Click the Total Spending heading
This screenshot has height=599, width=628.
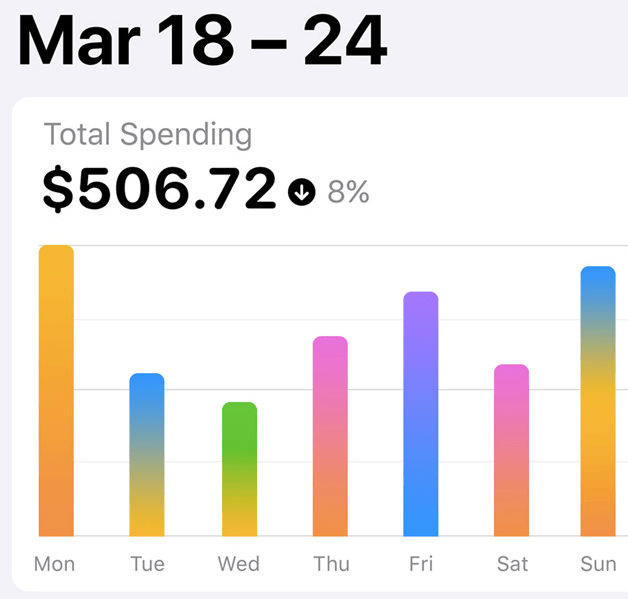[148, 134]
